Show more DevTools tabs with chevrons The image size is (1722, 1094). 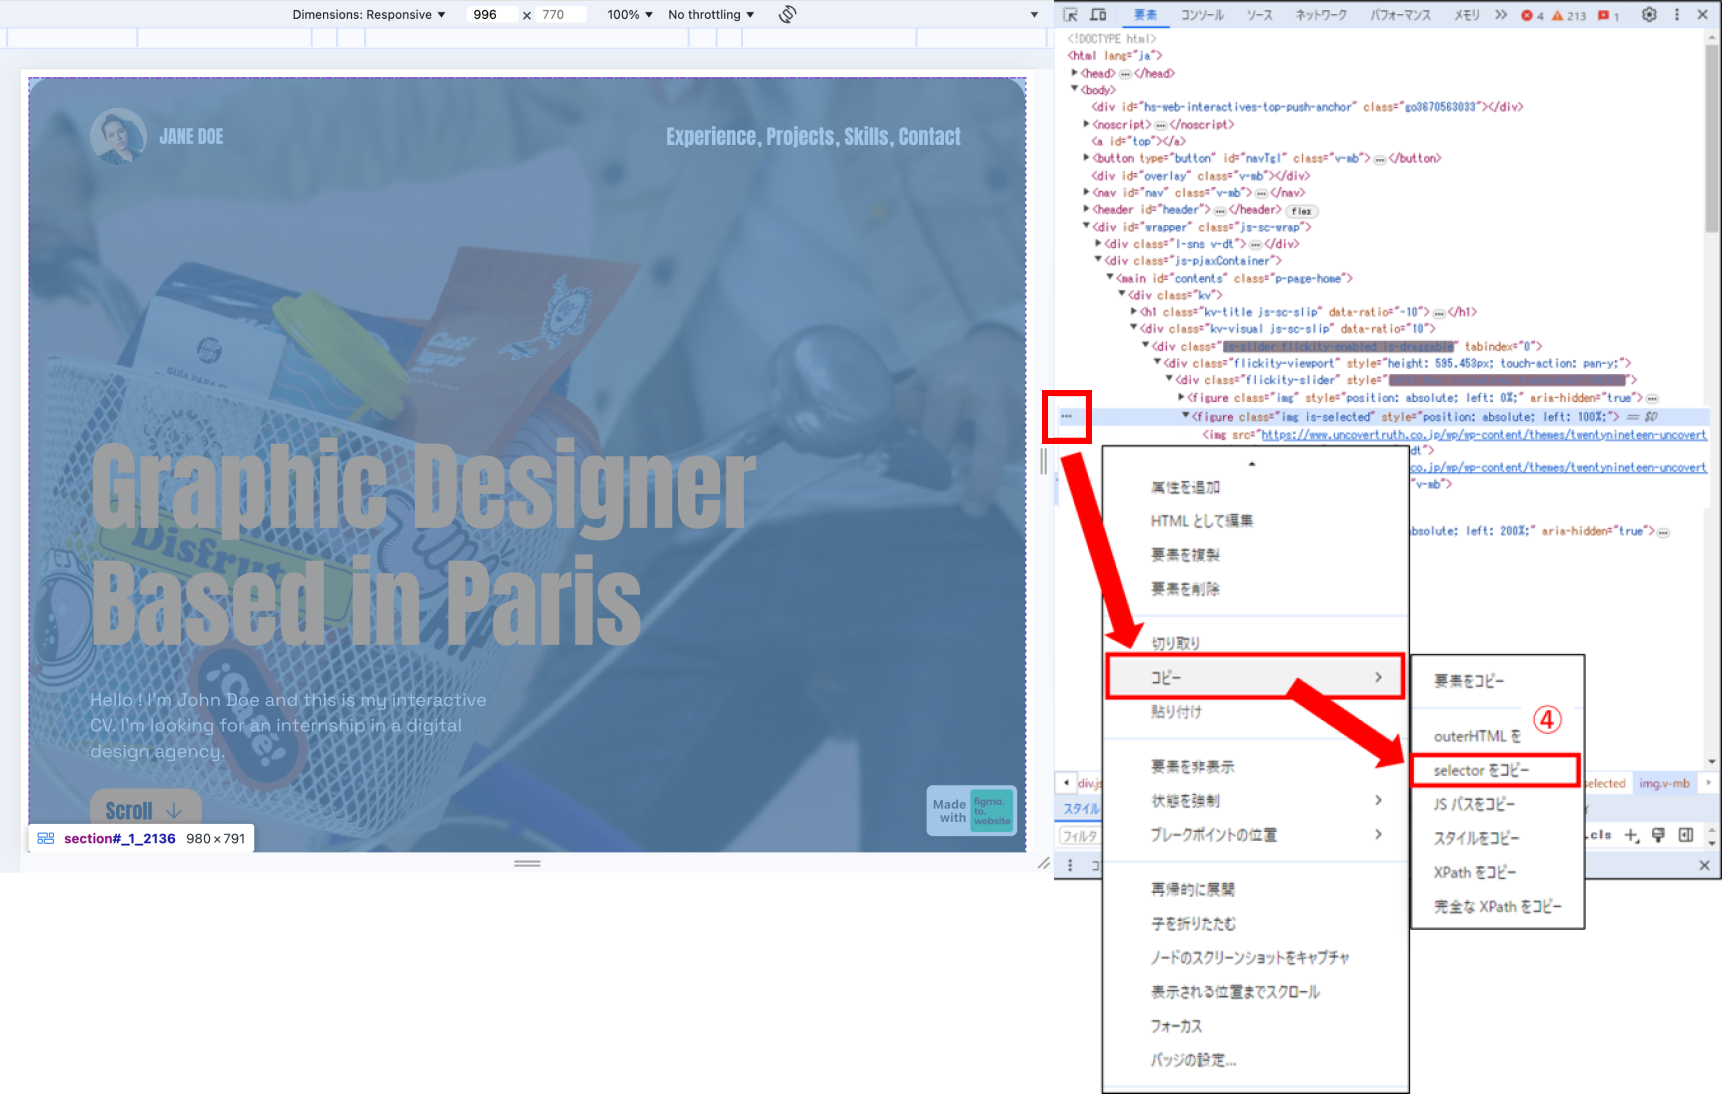click(x=1500, y=15)
